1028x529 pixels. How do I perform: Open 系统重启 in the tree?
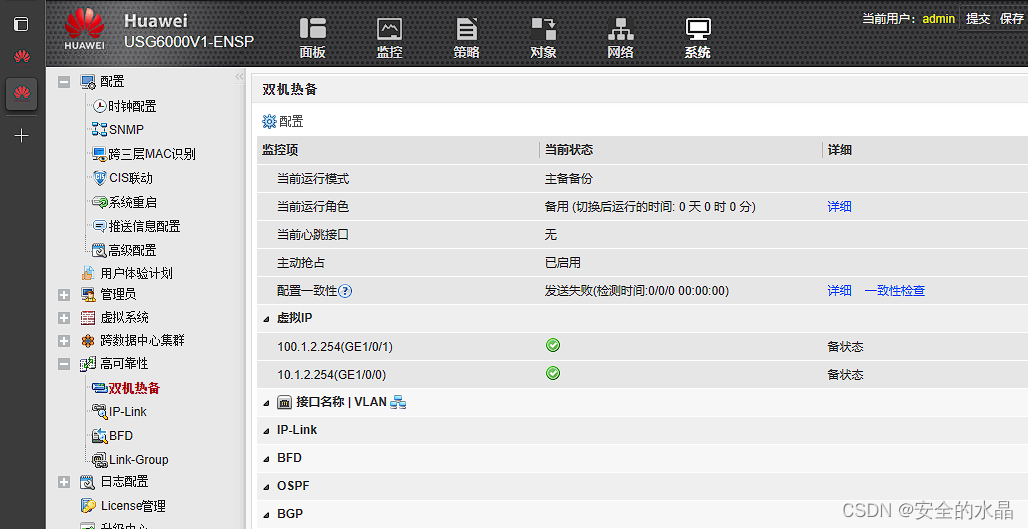pyautogui.click(x=132, y=203)
